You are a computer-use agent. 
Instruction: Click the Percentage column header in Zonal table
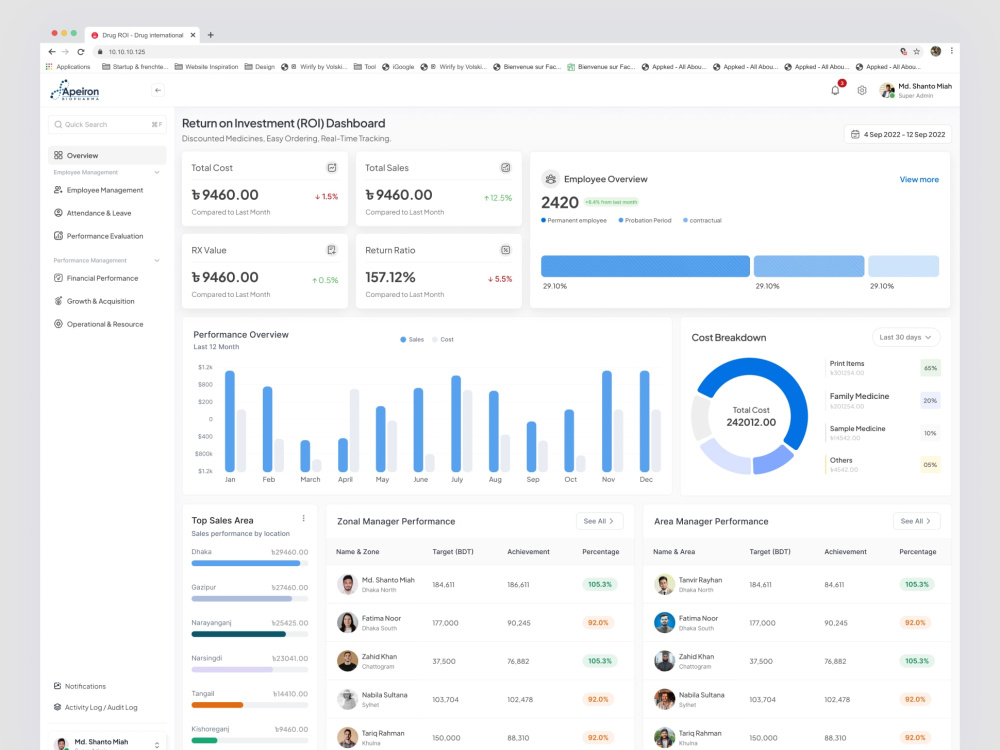(x=601, y=552)
